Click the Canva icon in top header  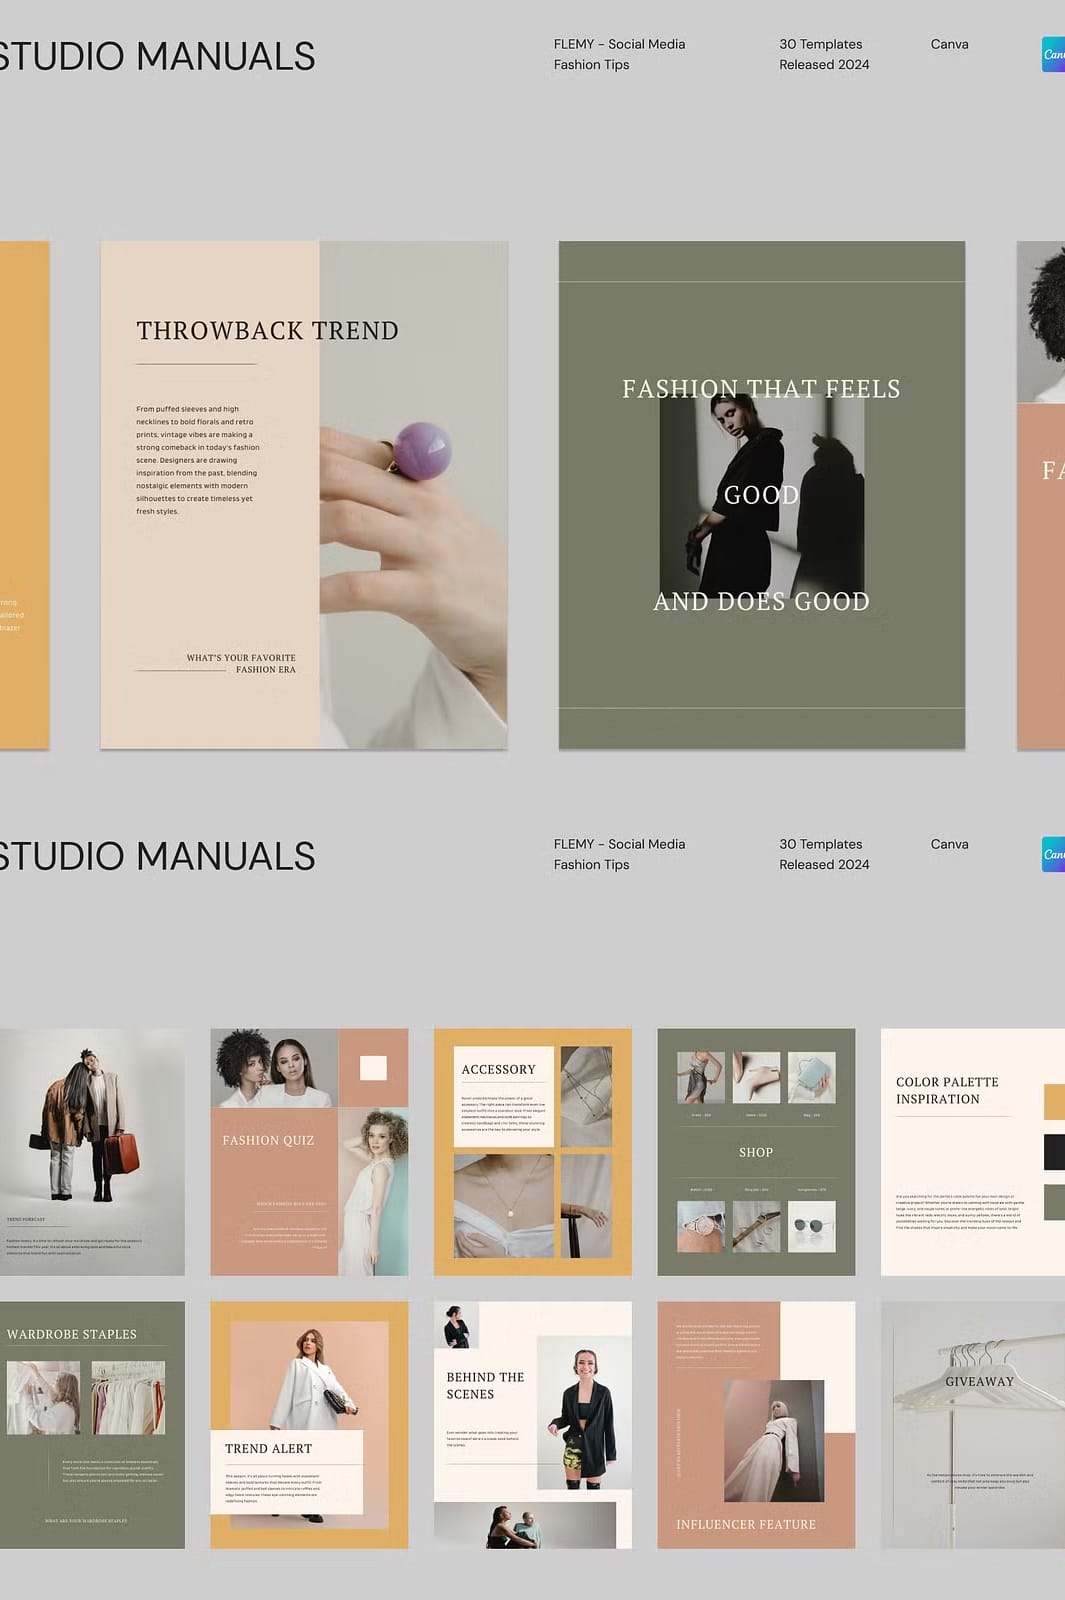click(x=1053, y=54)
